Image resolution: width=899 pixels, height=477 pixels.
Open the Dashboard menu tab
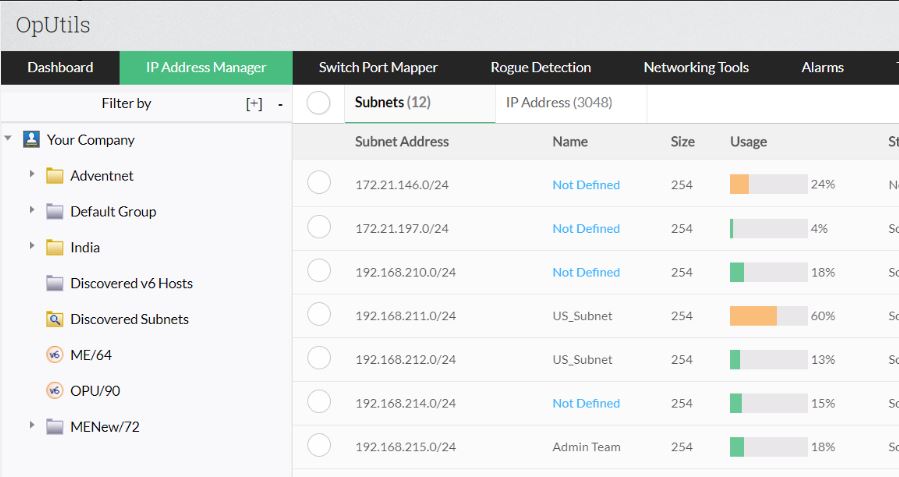tap(60, 68)
